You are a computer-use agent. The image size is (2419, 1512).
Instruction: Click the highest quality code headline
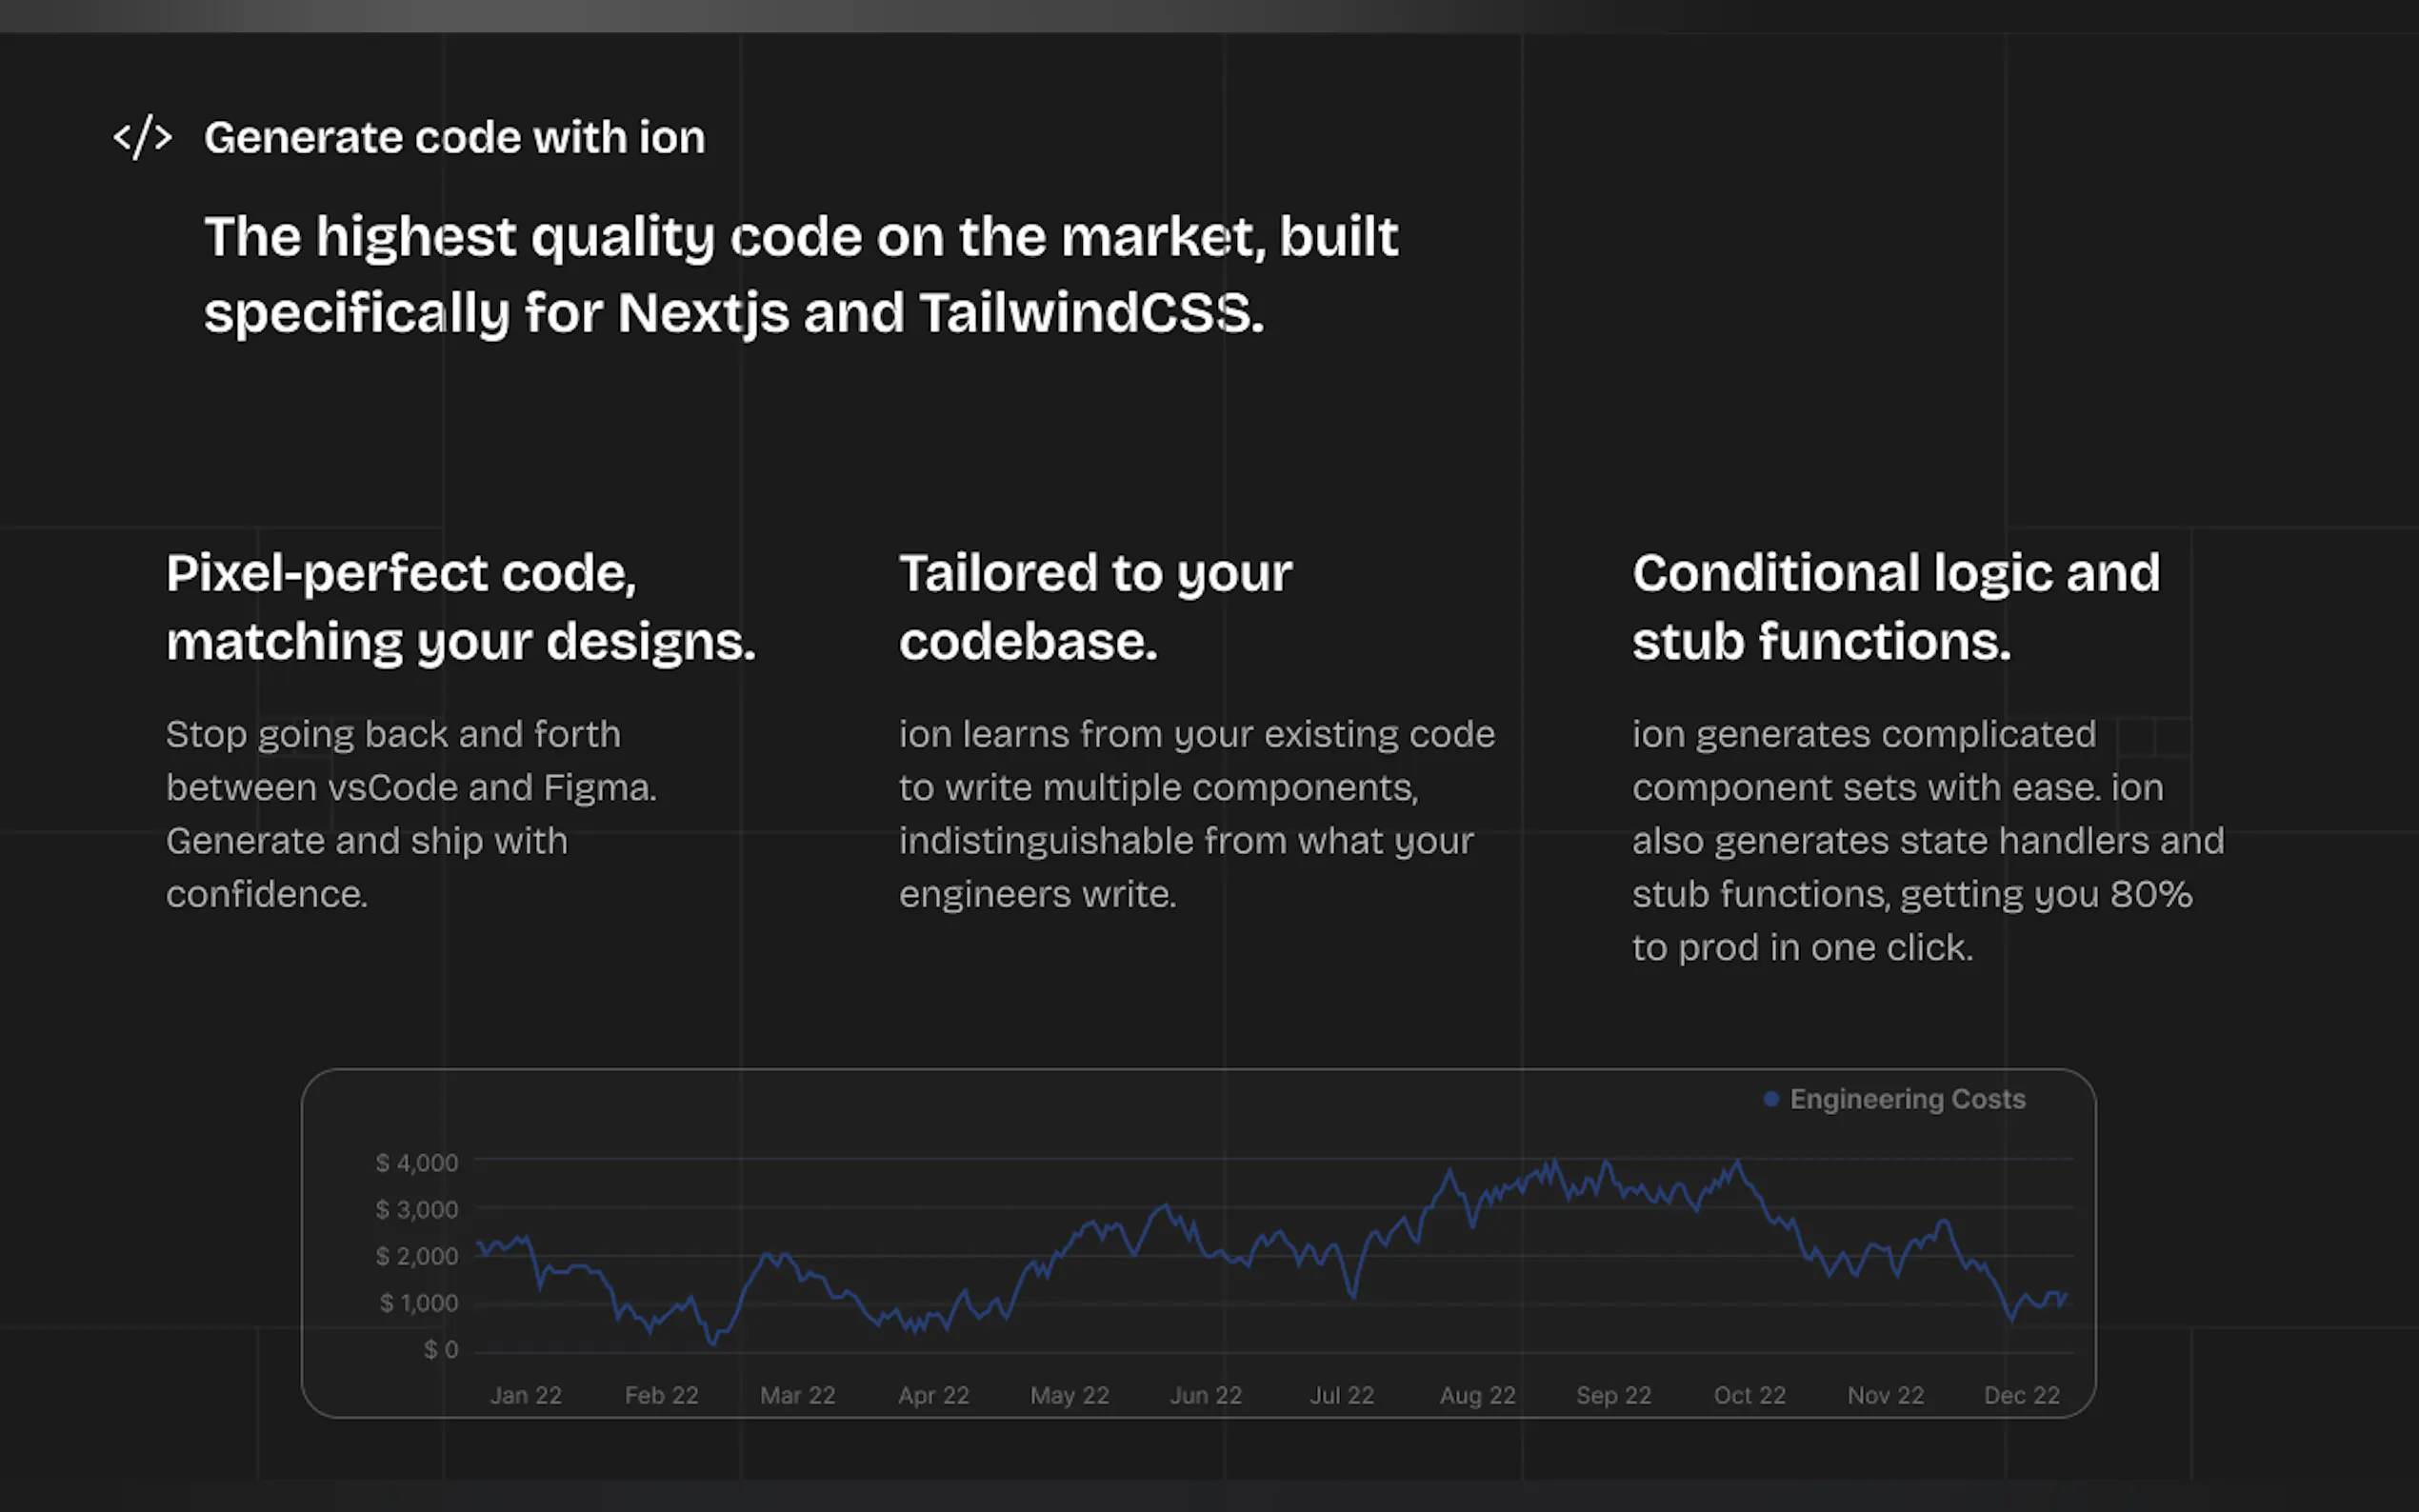pos(800,274)
